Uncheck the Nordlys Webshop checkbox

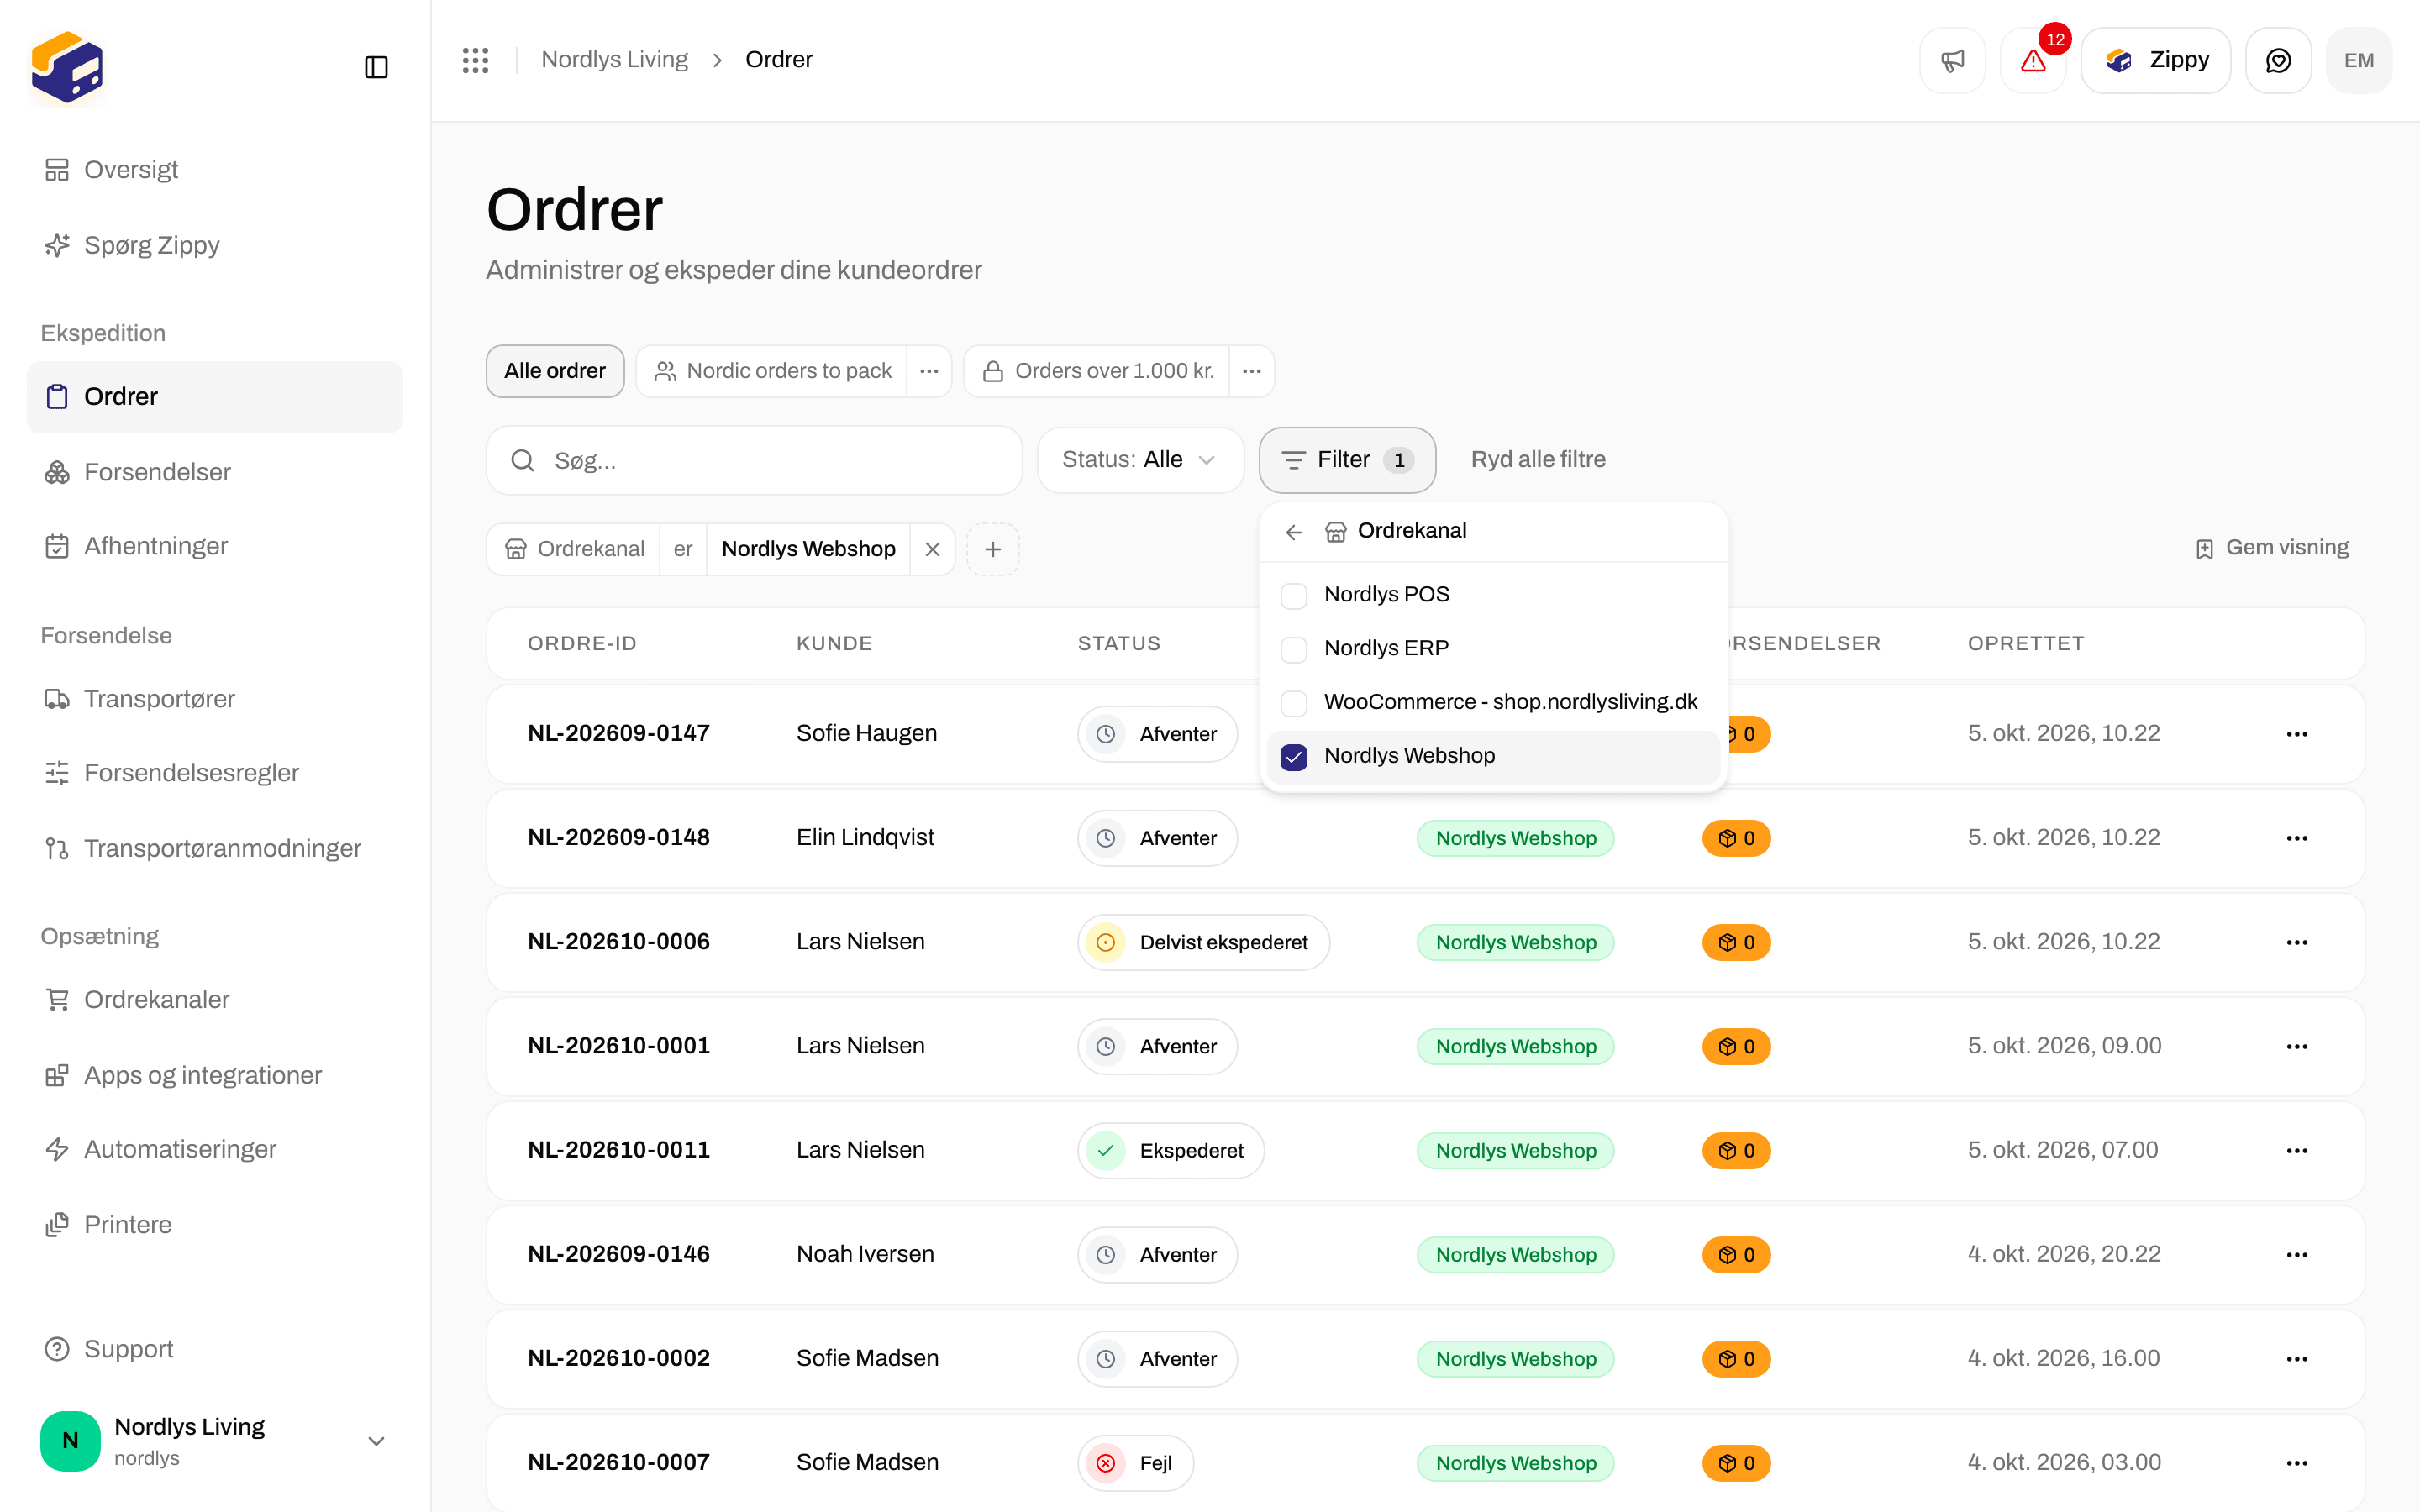click(x=1294, y=757)
